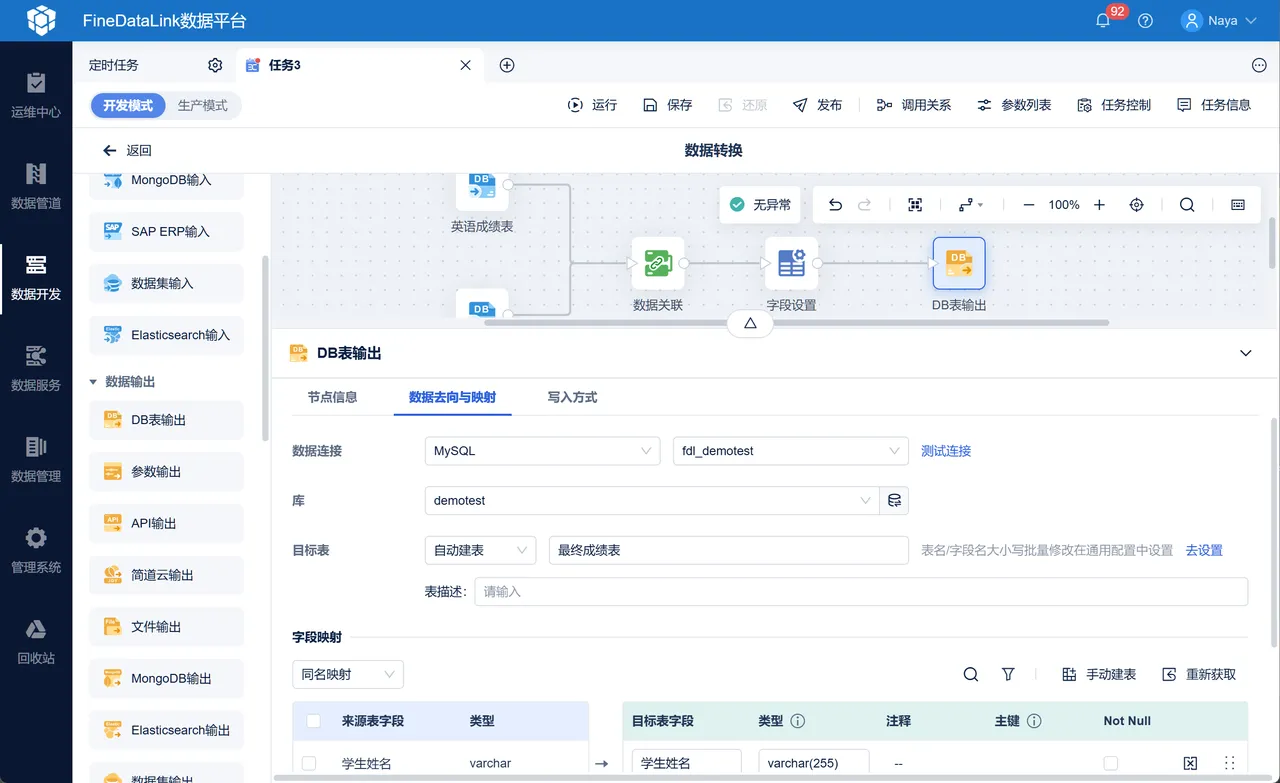Switch to the 节点信息 tab
The width and height of the screenshot is (1280, 783).
point(332,397)
